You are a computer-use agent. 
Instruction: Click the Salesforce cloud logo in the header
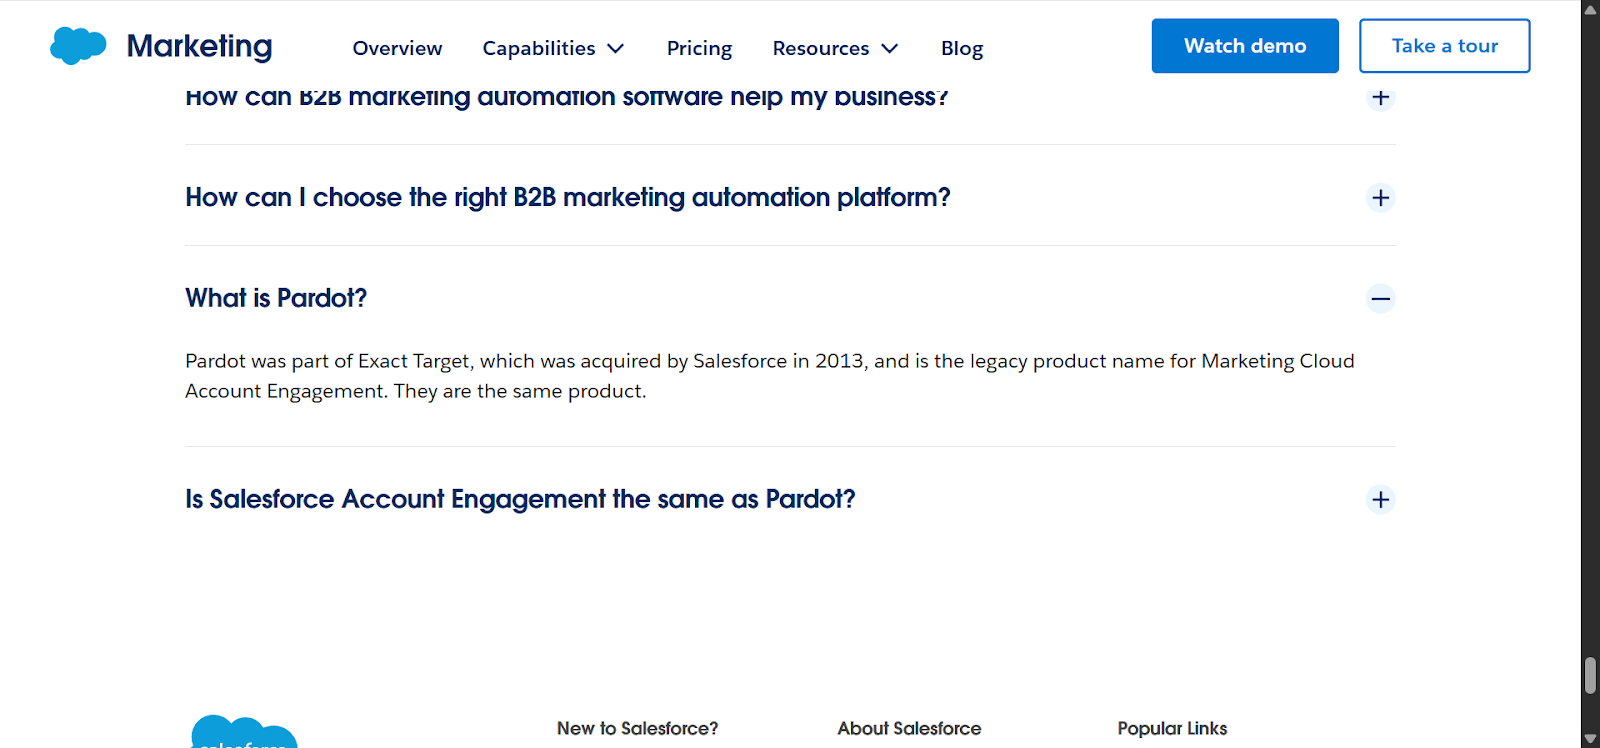pos(78,46)
